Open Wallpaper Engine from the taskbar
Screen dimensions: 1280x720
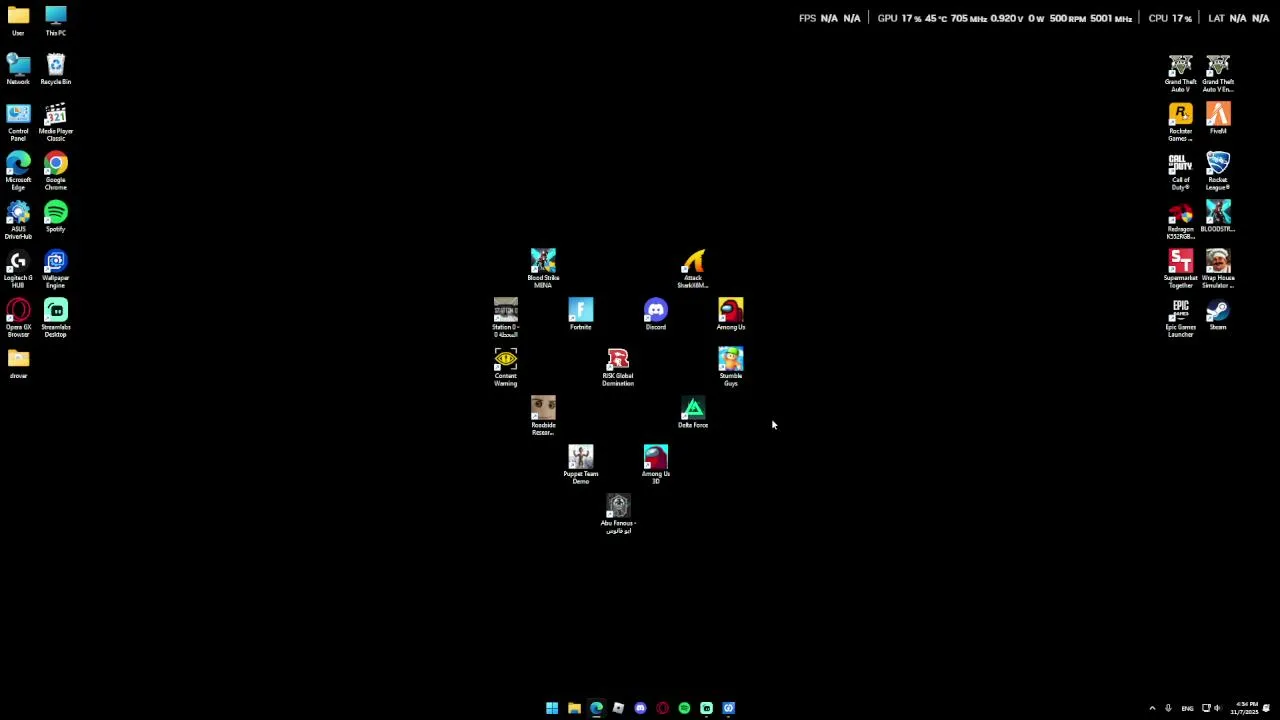pyautogui.click(x=728, y=708)
